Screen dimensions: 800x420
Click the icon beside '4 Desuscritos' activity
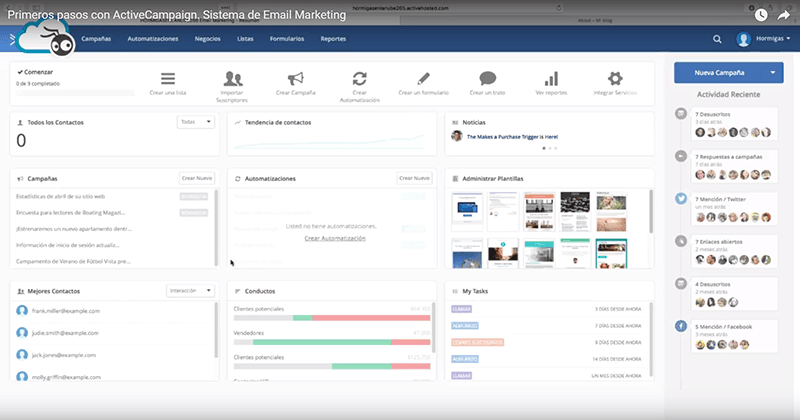681,283
